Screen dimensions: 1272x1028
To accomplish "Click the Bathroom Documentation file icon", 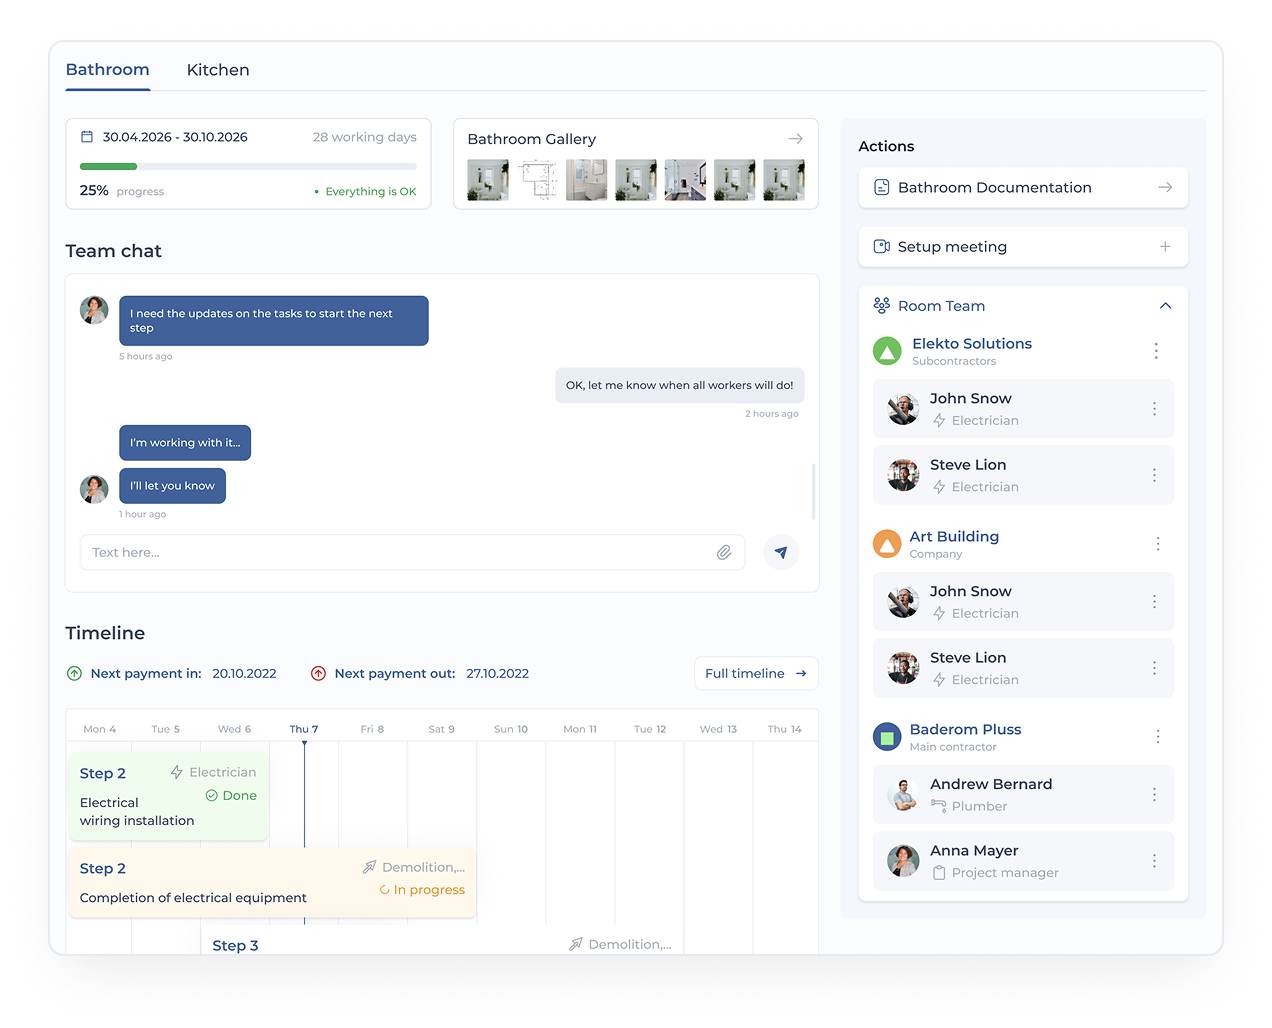I will pos(882,187).
